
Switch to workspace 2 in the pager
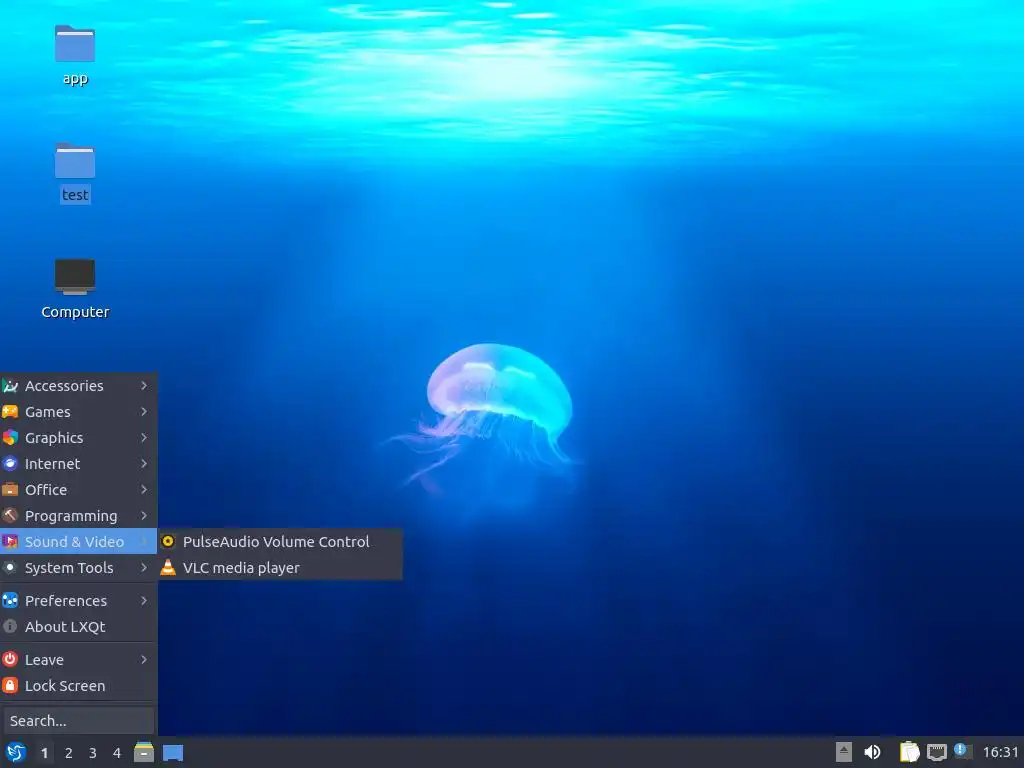pyautogui.click(x=69, y=753)
